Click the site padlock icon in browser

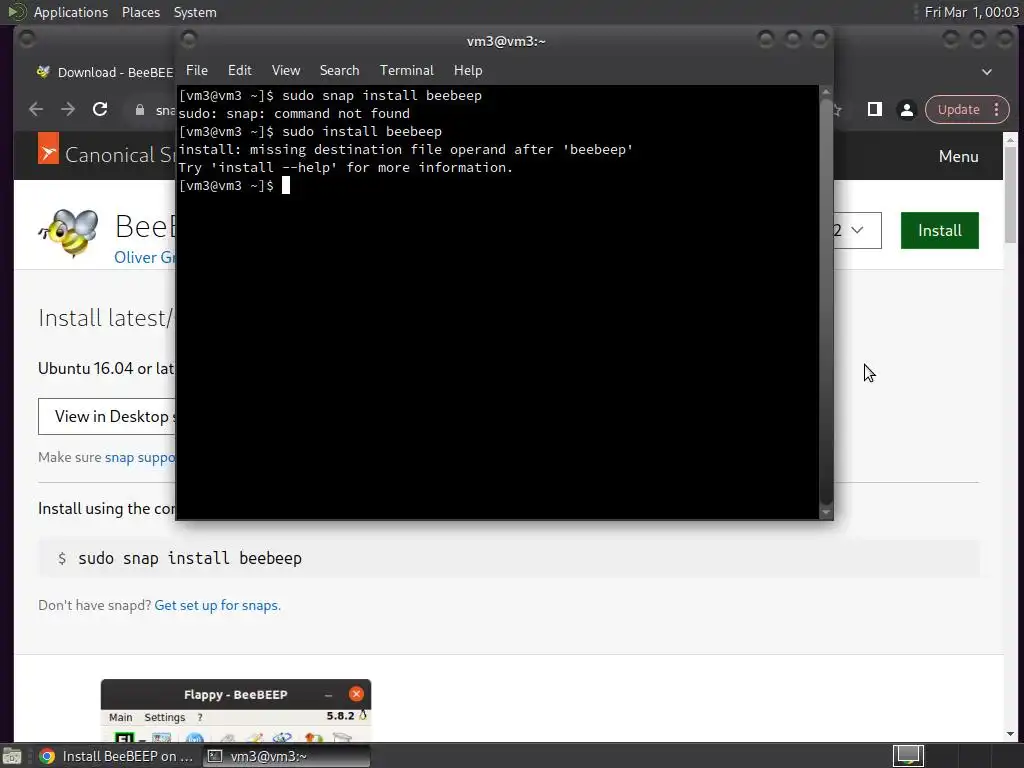[x=140, y=110]
